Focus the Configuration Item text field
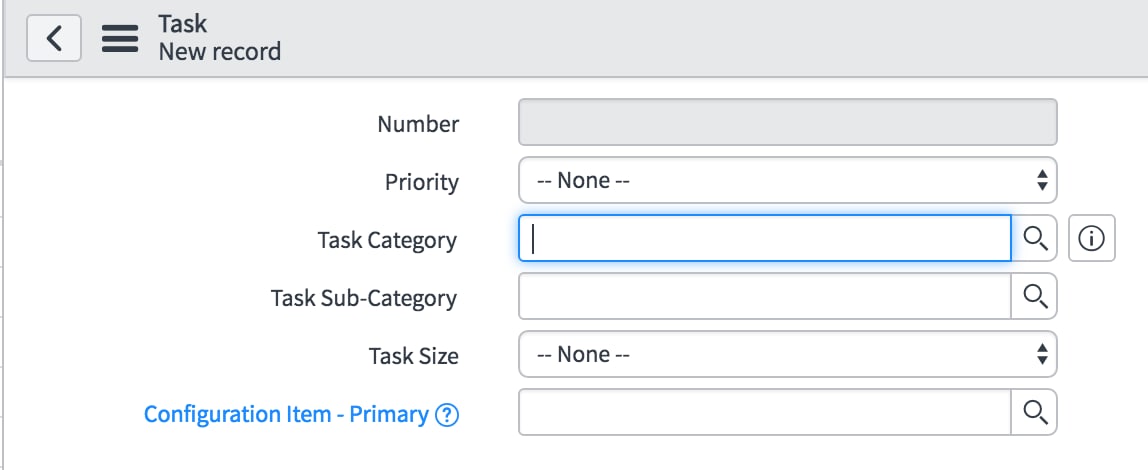This screenshot has width=1148, height=470. pyautogui.click(x=764, y=412)
